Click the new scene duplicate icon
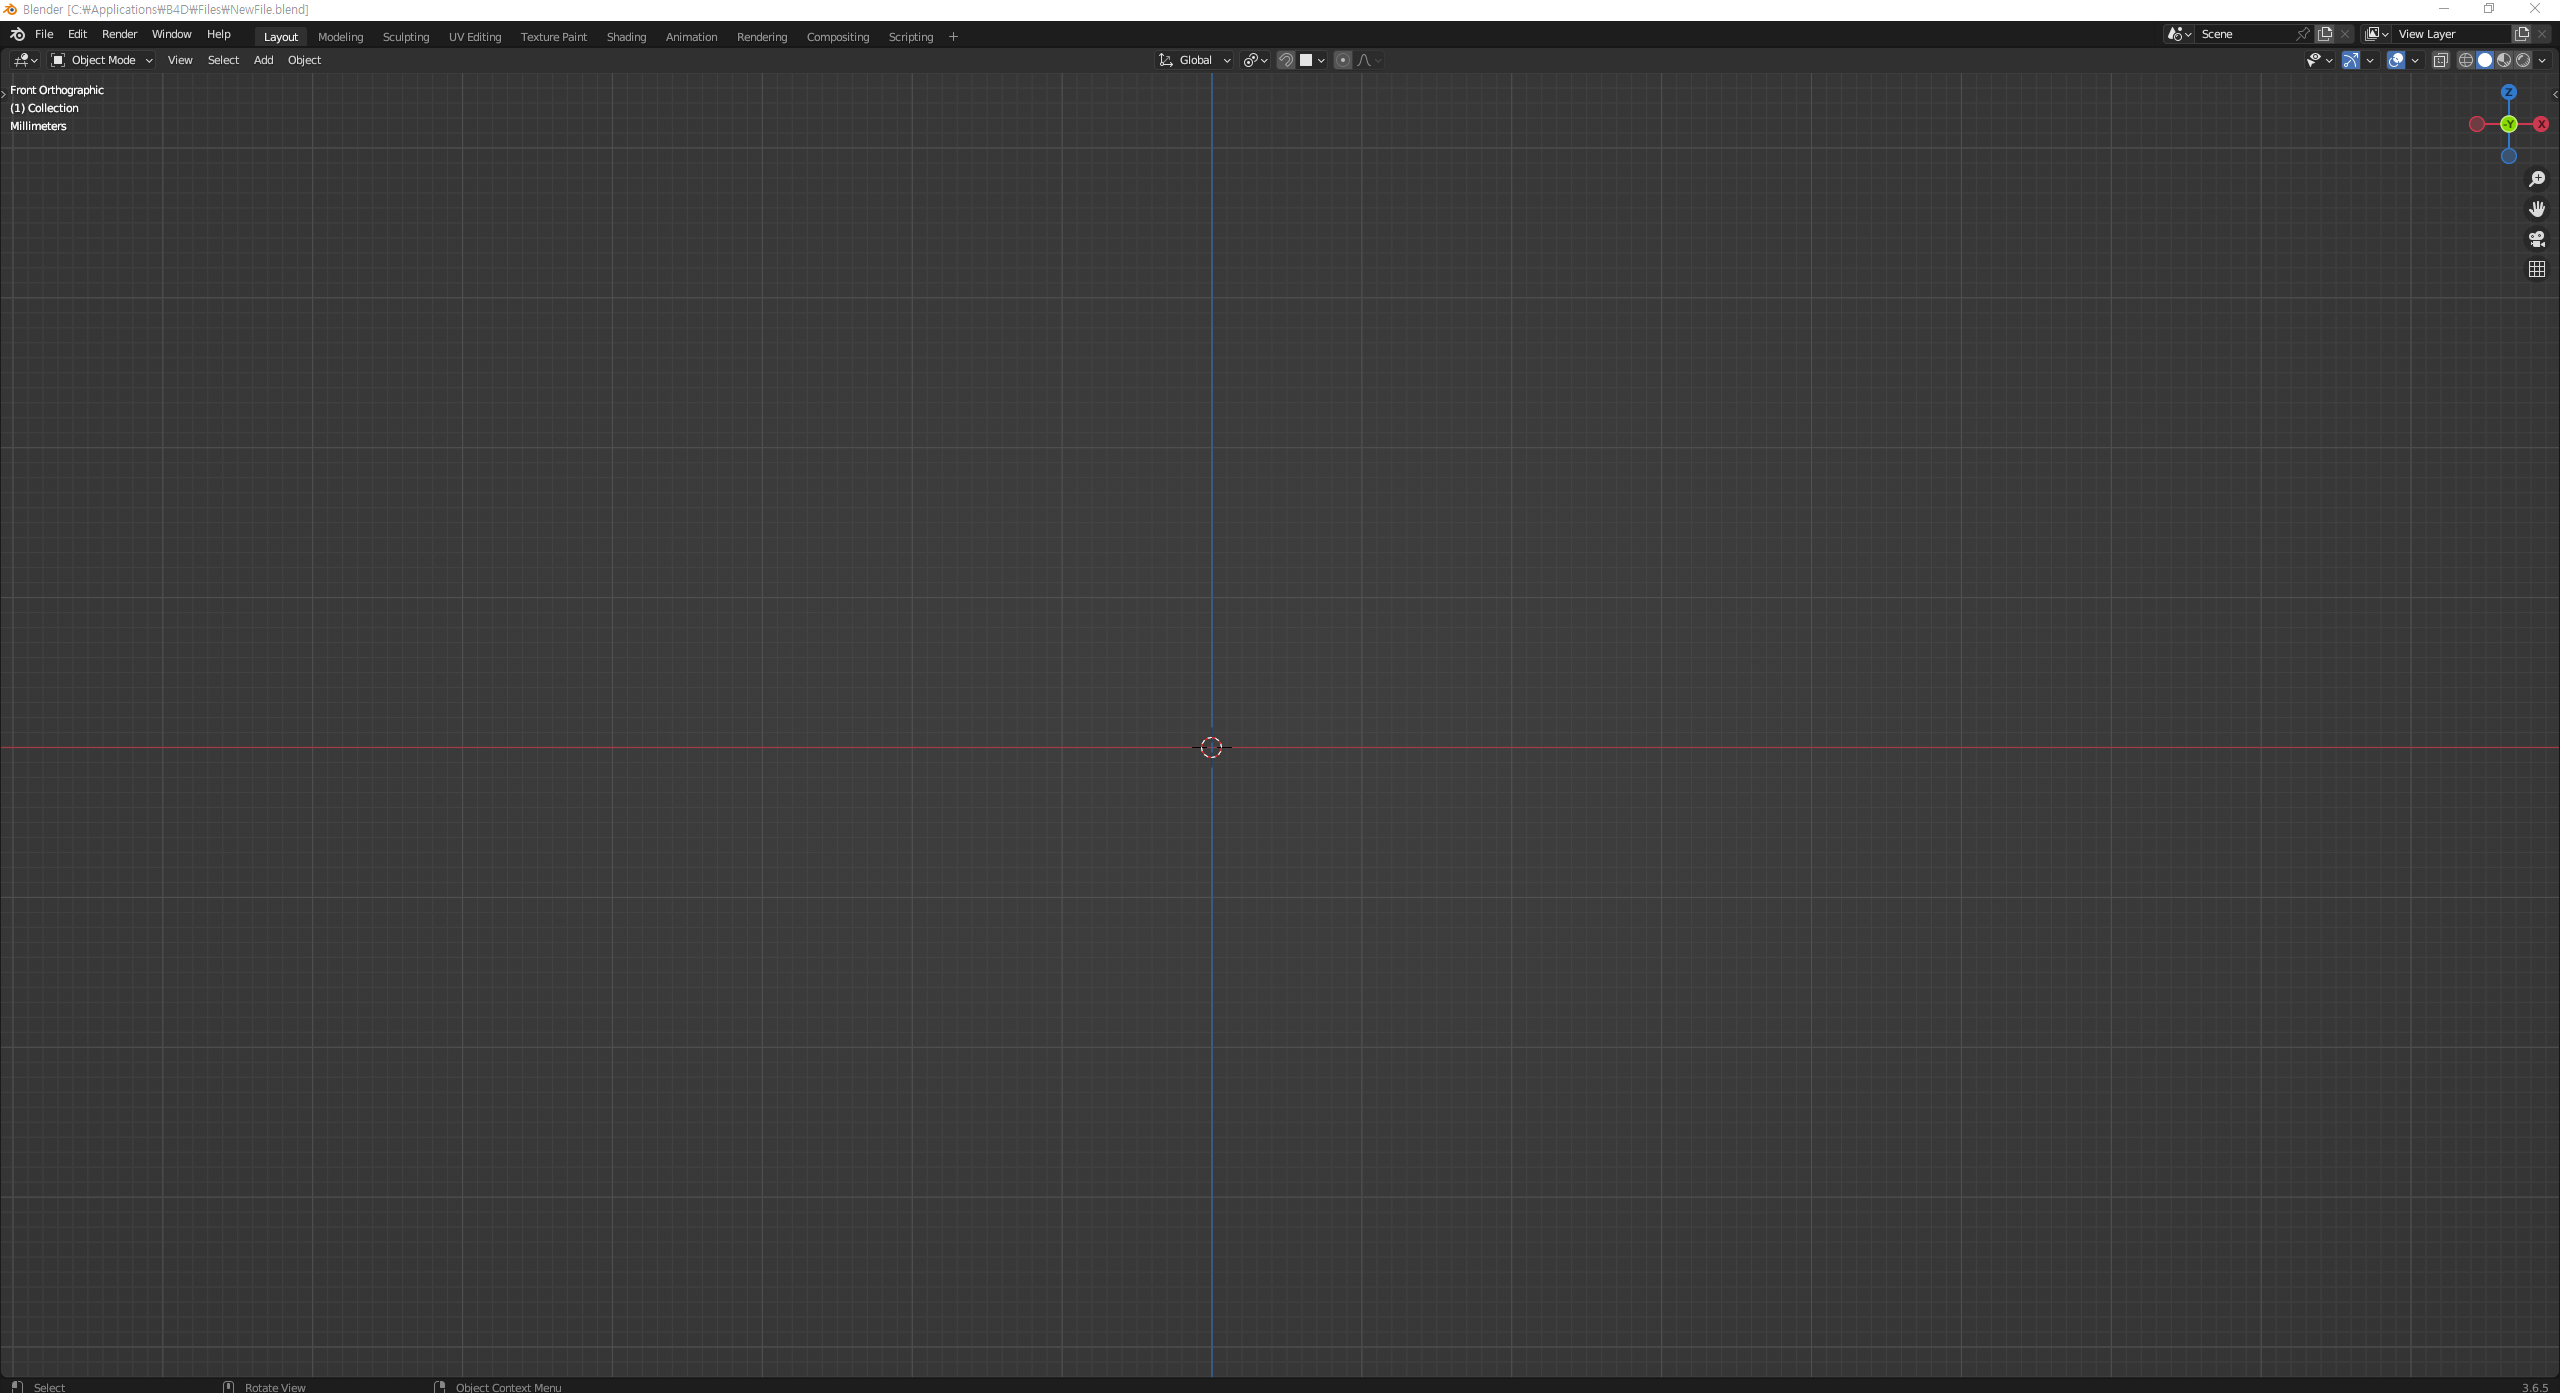The width and height of the screenshot is (2560, 1393). pos(2325,34)
